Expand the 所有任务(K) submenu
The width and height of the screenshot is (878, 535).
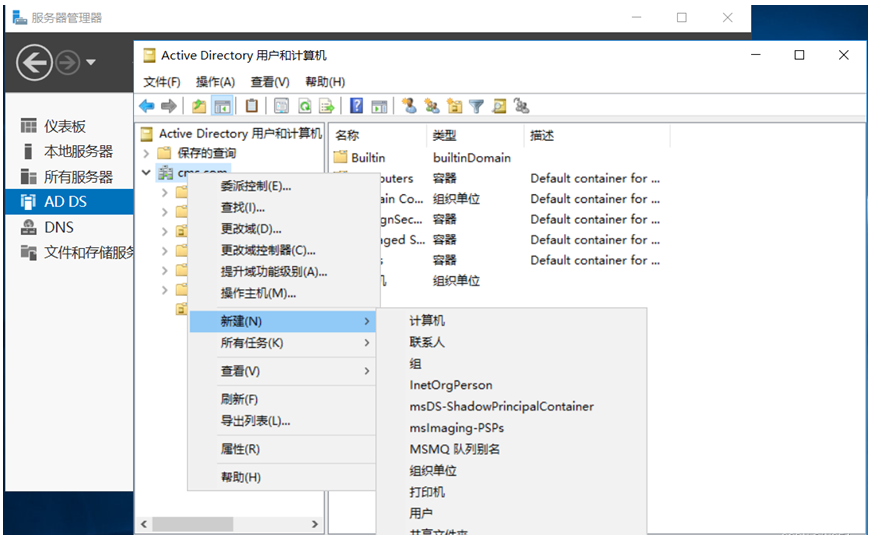[283, 343]
